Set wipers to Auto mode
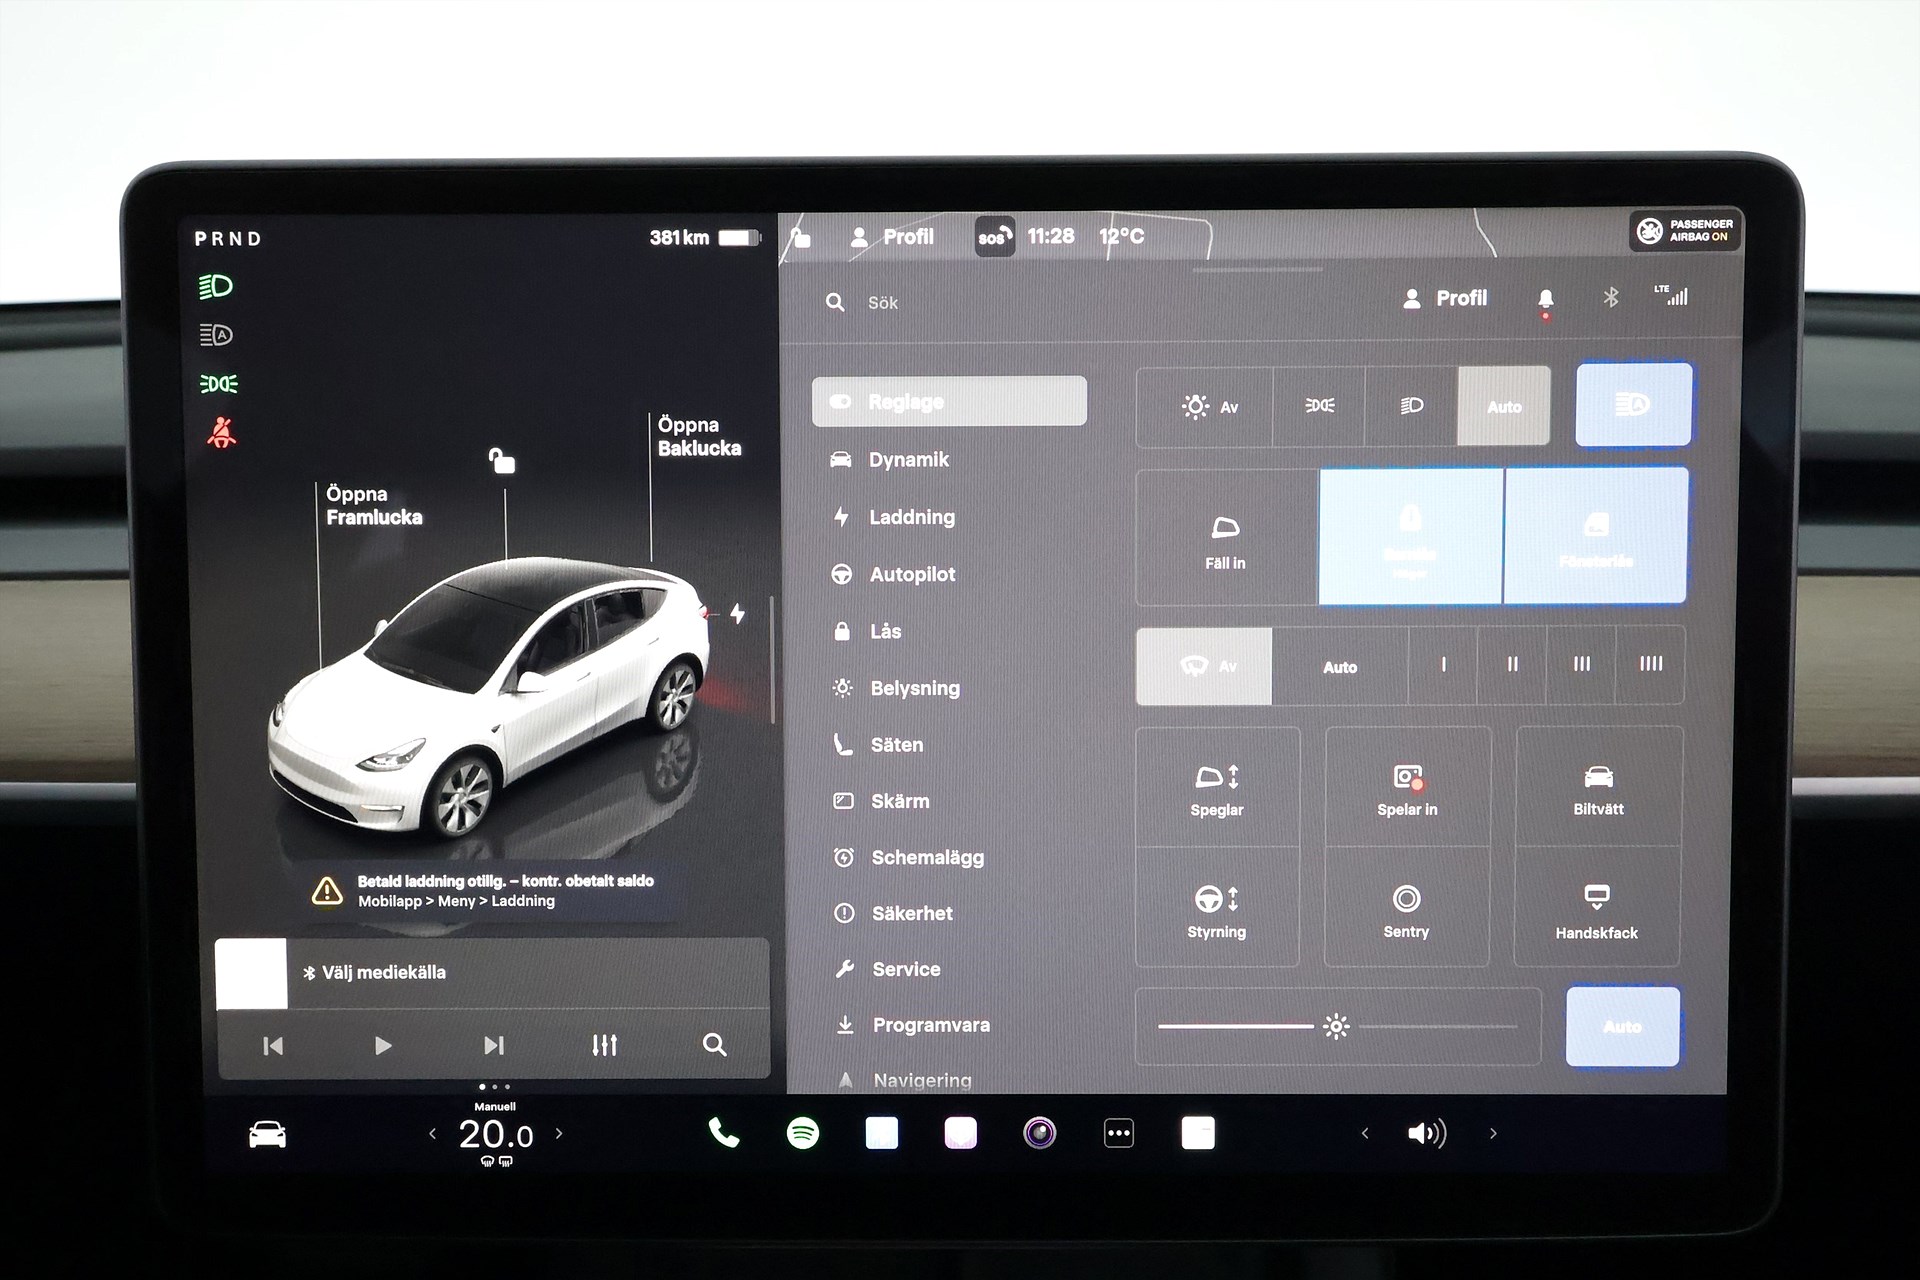This screenshot has height=1280, width=1920. (1339, 666)
